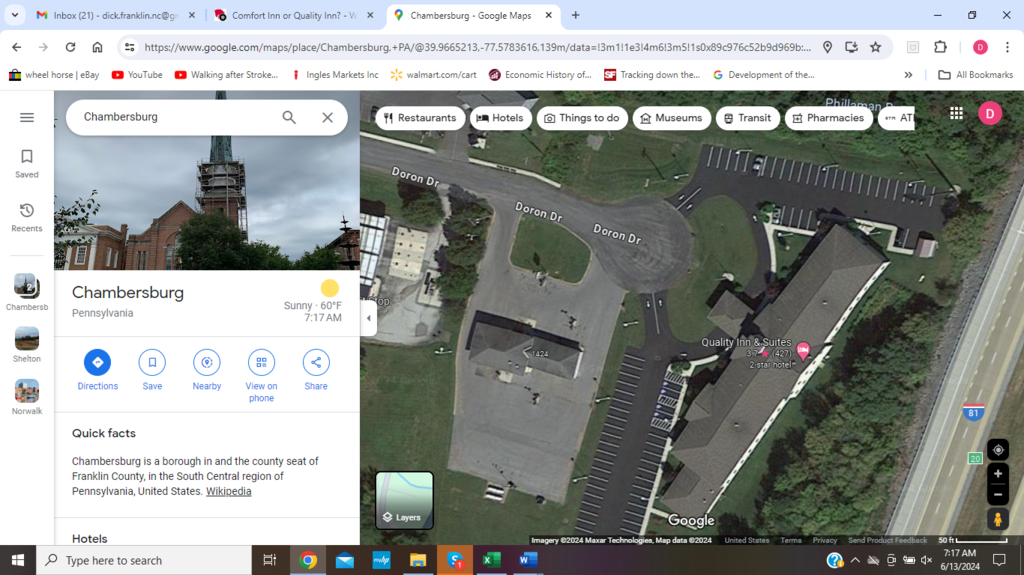Viewport: 1024px width, 575px height.
Task: Open File Explorer from the taskbar
Action: coord(418,560)
